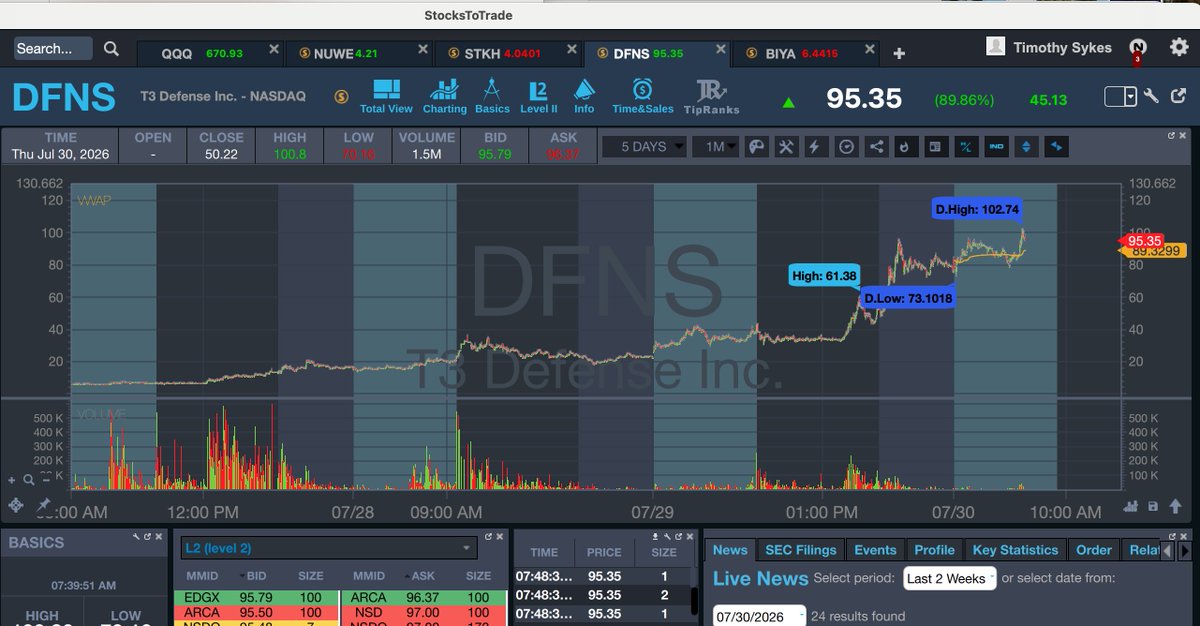
Task: Open the Profile tab
Action: (934, 550)
